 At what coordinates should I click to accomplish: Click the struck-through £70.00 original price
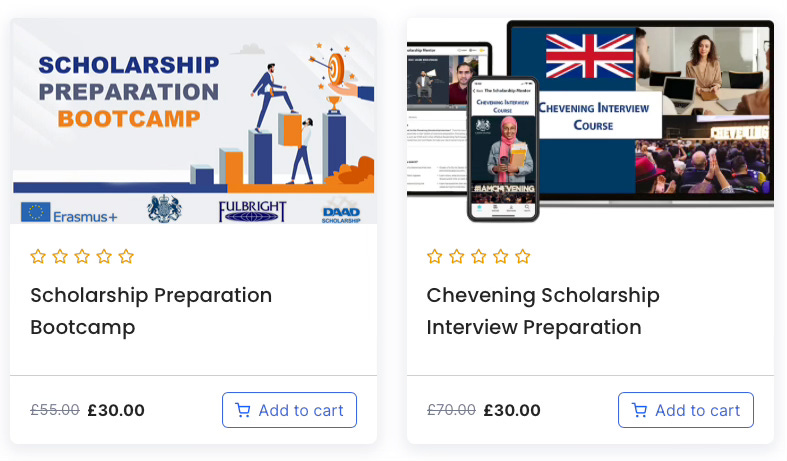coord(451,410)
